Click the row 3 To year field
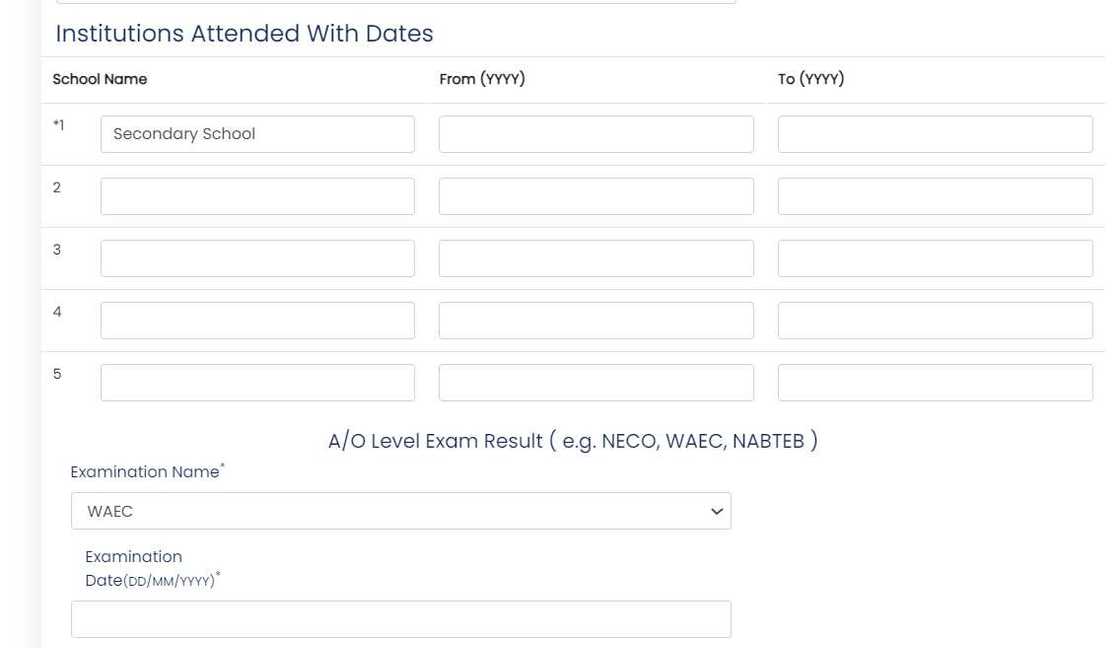 (x=935, y=258)
